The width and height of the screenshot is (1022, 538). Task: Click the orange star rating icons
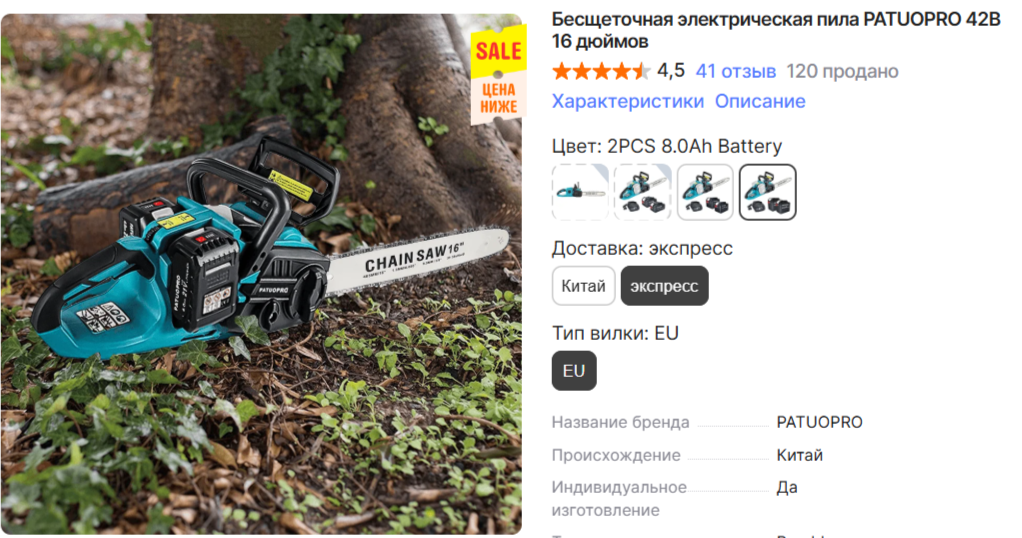[601, 71]
